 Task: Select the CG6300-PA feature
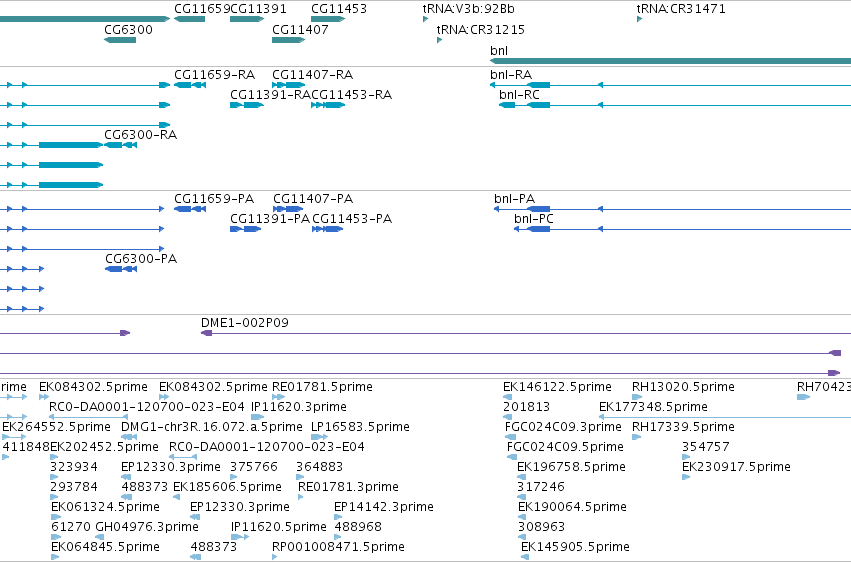[x=121, y=269]
